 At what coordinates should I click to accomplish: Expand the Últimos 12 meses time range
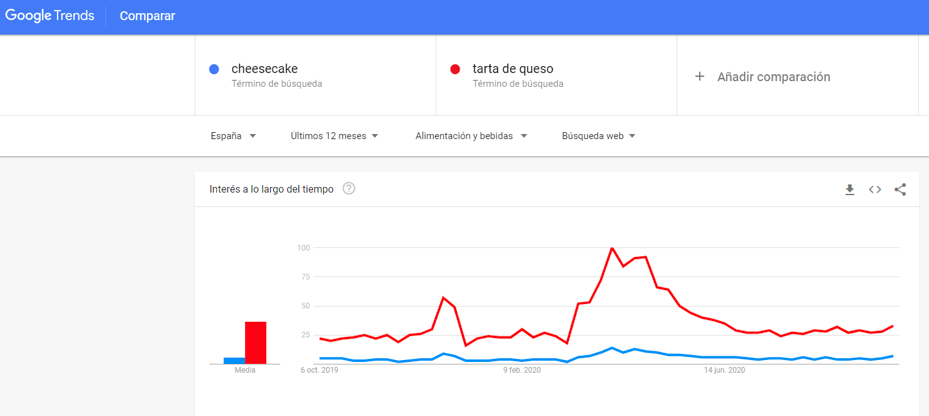click(x=334, y=136)
